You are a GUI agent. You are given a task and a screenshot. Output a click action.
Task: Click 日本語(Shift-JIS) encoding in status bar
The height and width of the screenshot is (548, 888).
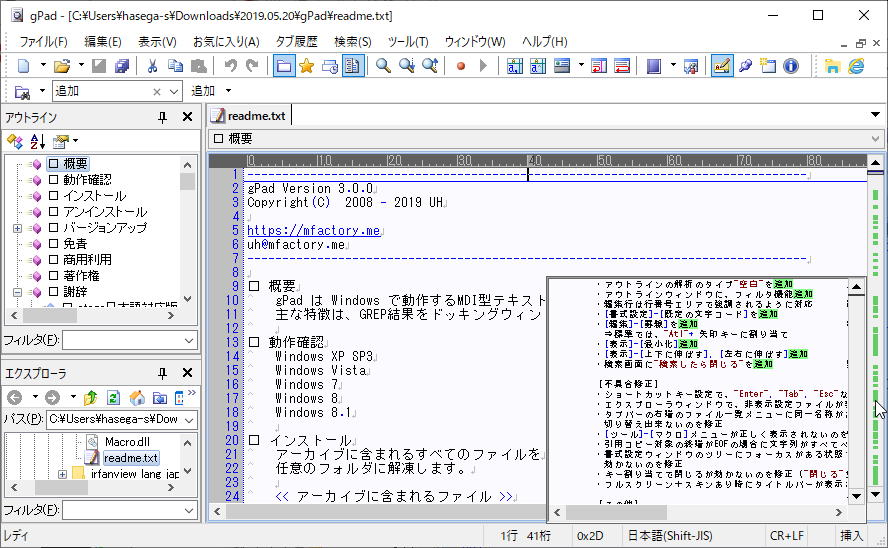670,536
